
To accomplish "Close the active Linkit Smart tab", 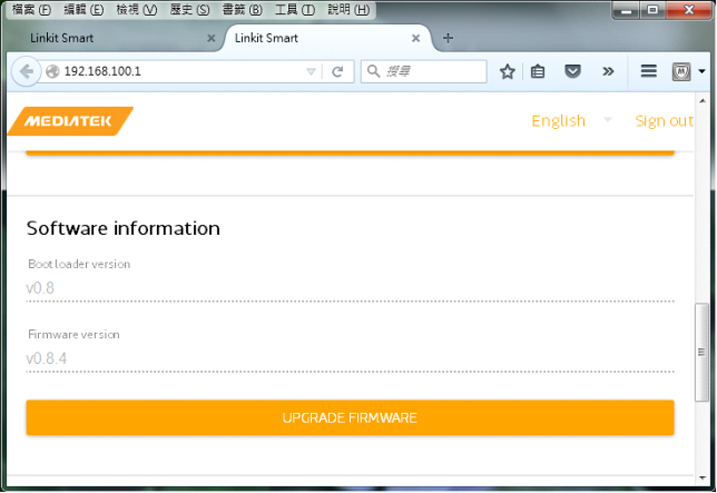I will [416, 38].
